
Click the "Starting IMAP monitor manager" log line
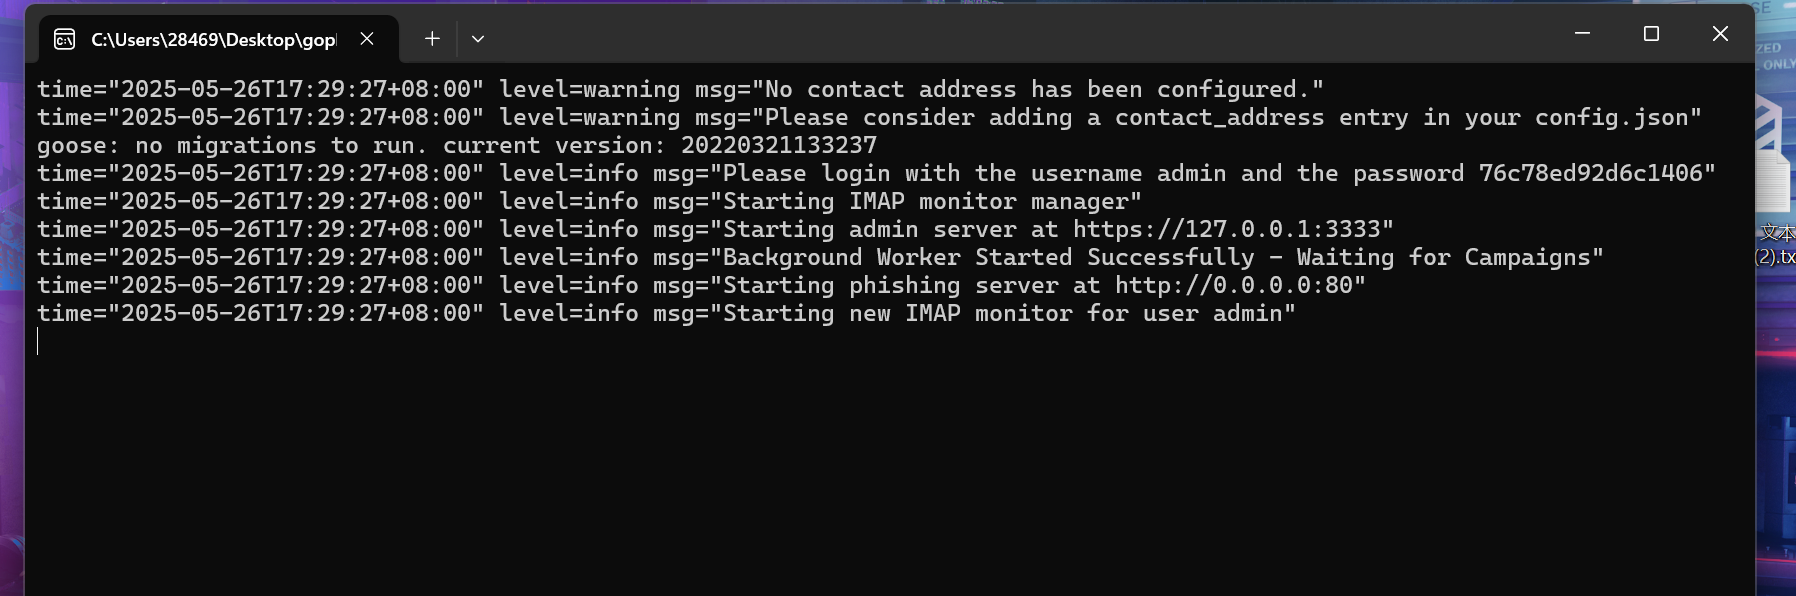click(925, 201)
